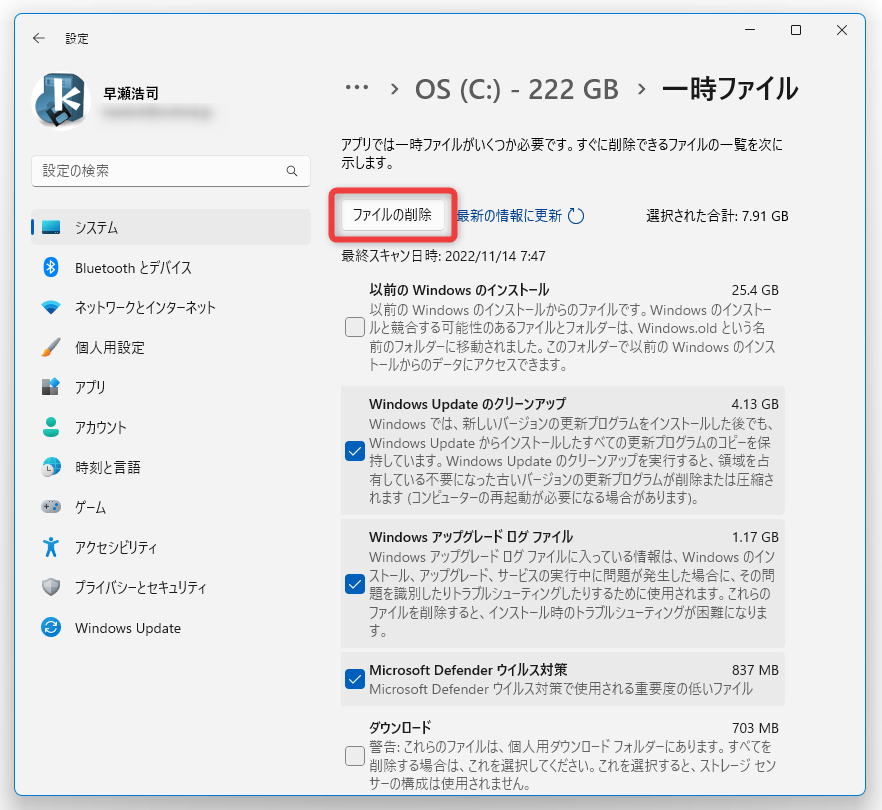Click the 837 MB size value
Image resolution: width=882 pixels, height=810 pixels.
tap(755, 670)
